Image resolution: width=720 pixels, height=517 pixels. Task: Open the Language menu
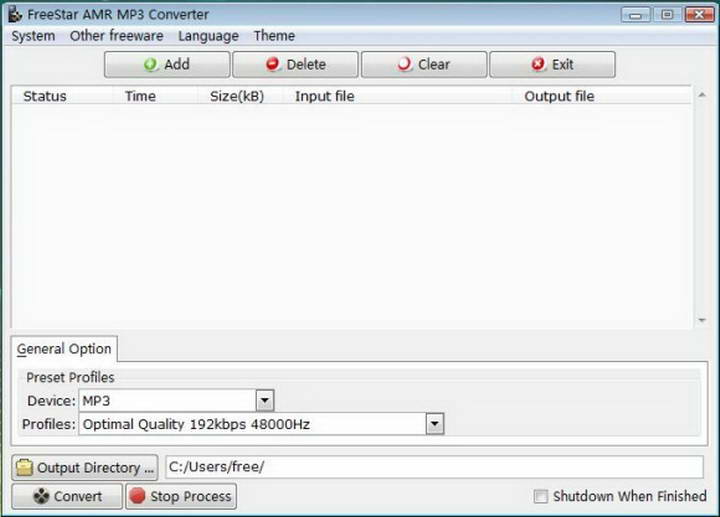pos(208,36)
